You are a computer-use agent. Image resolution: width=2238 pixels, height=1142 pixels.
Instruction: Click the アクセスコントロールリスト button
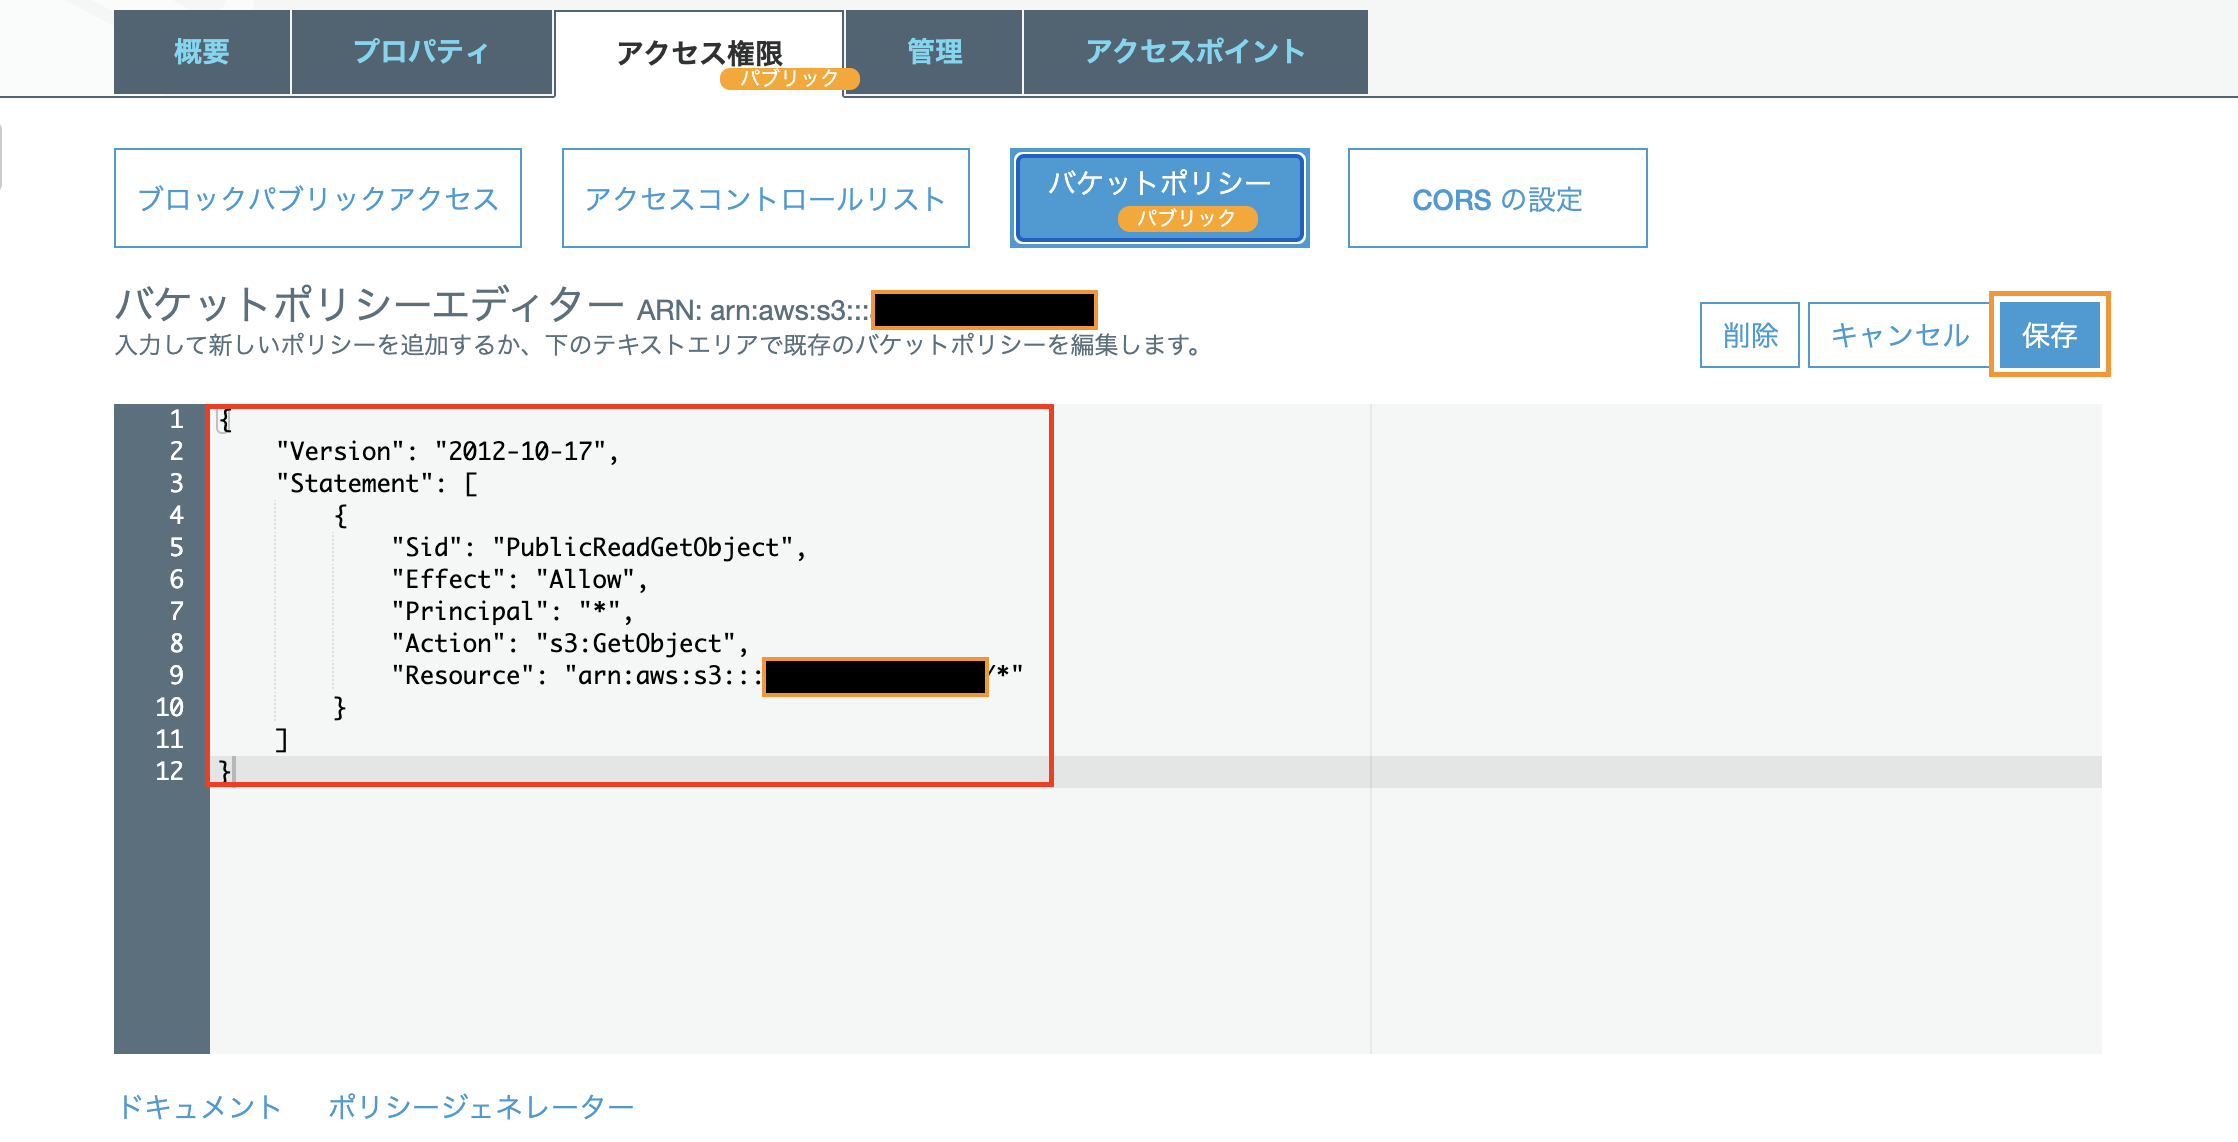765,198
